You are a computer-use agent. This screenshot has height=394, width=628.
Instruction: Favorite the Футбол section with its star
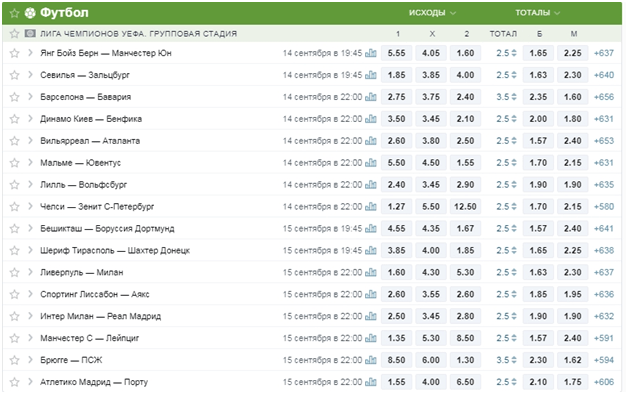click(x=14, y=13)
